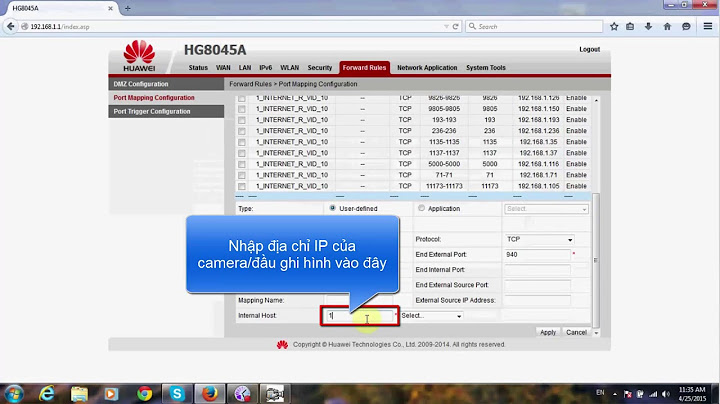The height and width of the screenshot is (404, 720).
Task: Open DMZ Configuration in sidebar
Action: coord(166,84)
